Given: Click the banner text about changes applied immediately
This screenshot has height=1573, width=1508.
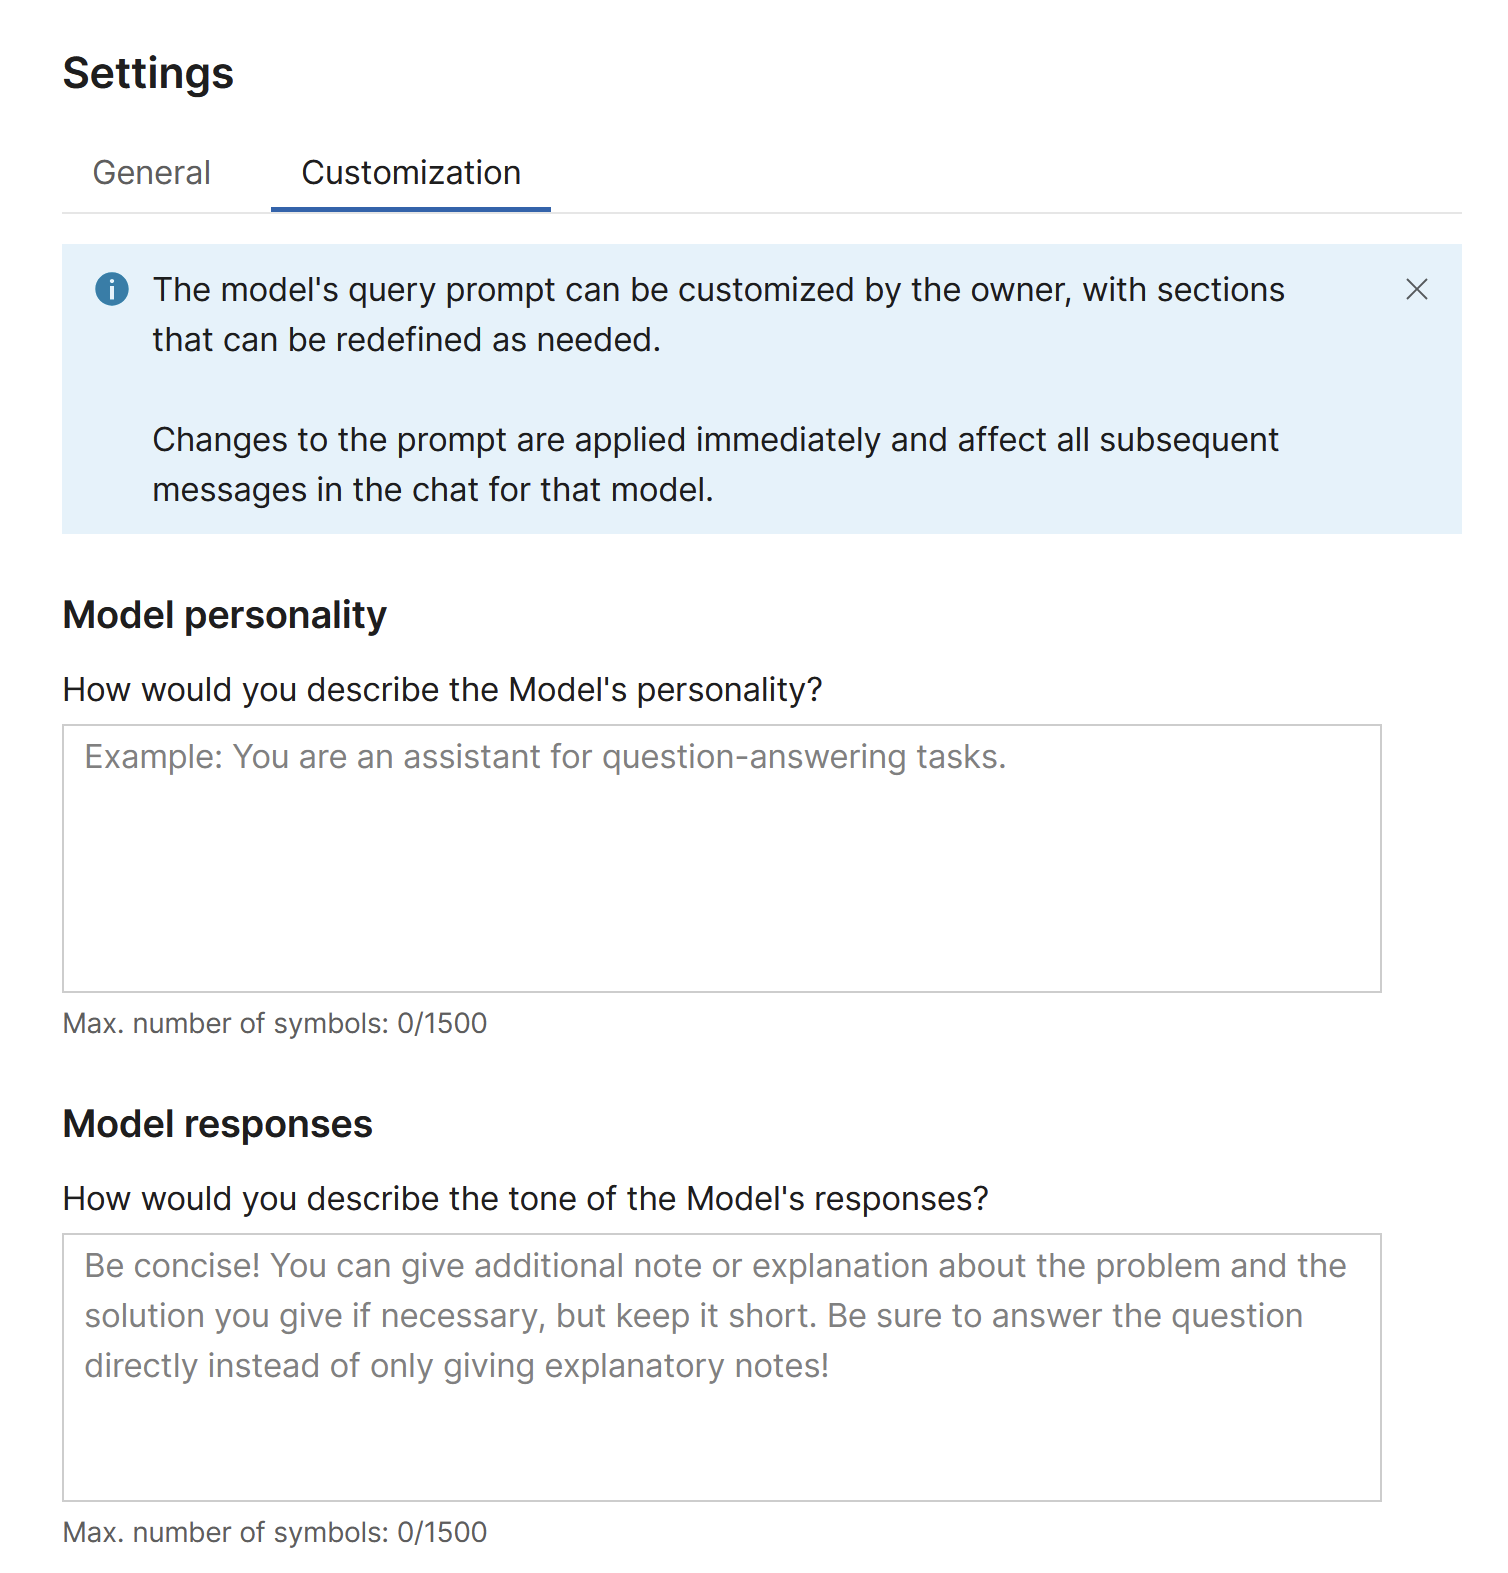Looking at the screenshot, I should coord(715,465).
